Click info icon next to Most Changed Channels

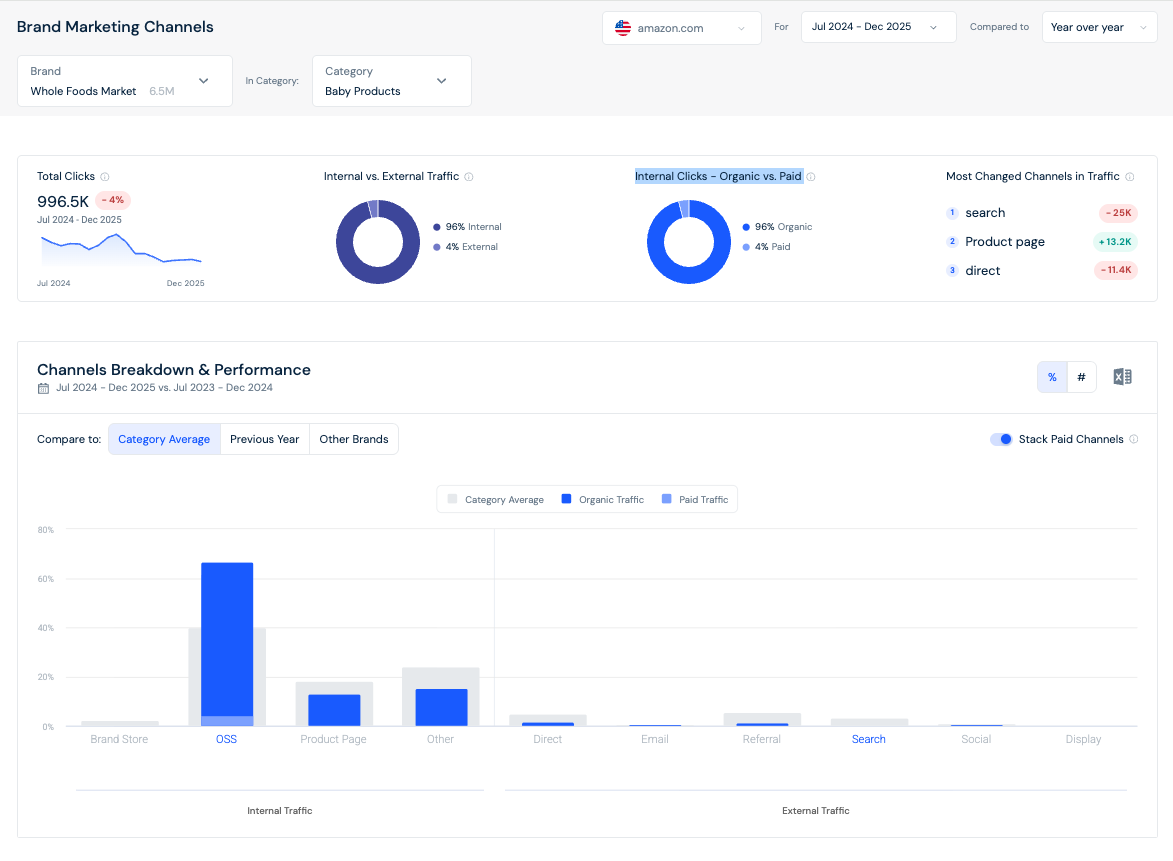tap(1130, 177)
